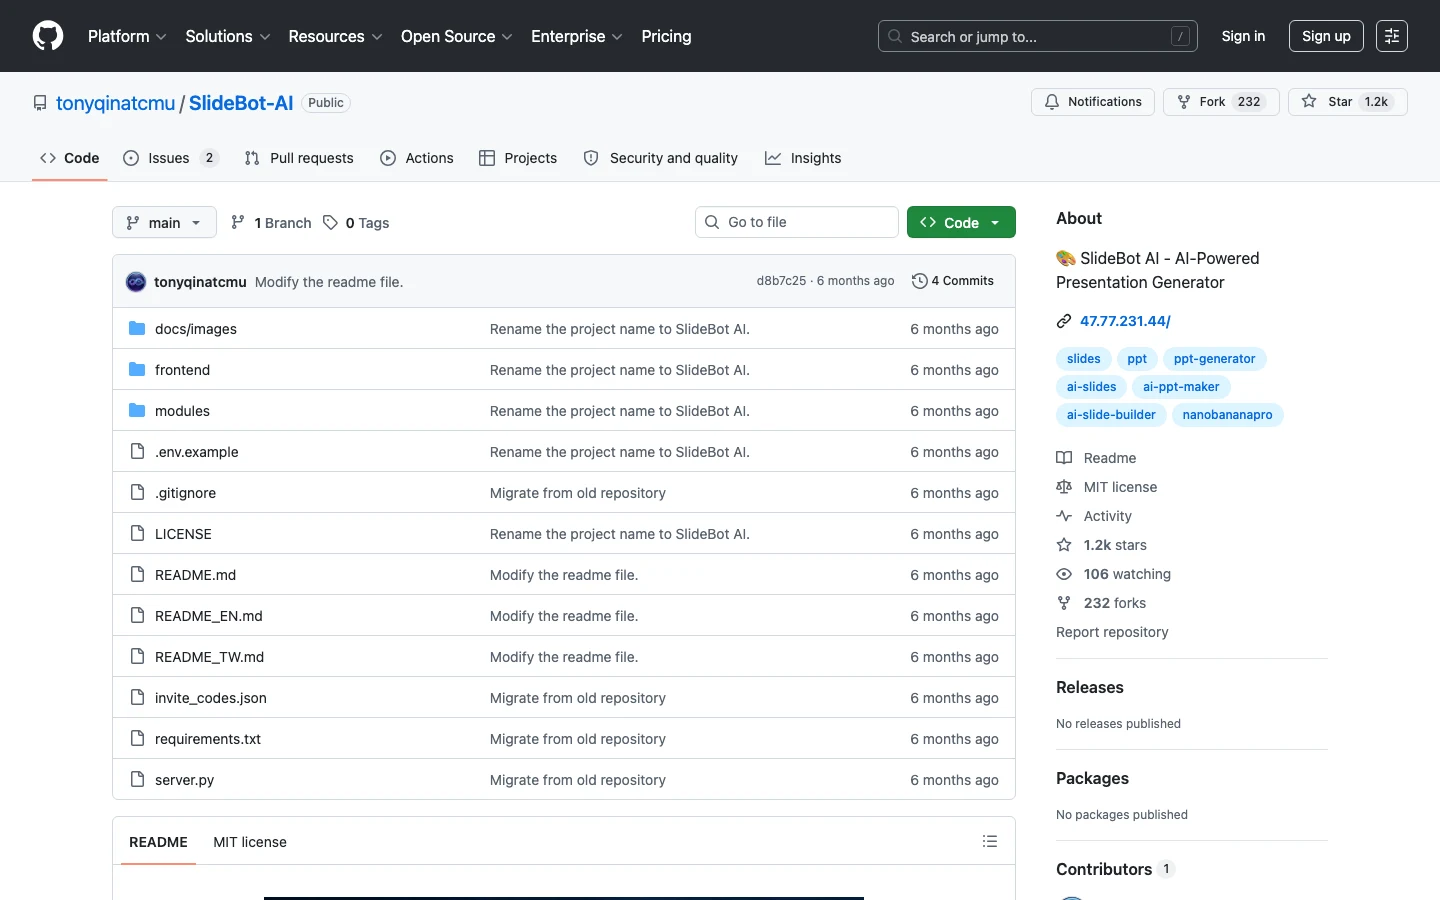
Task: Click tonyqinatcmu avatar in commit bar
Action: click(x=136, y=282)
